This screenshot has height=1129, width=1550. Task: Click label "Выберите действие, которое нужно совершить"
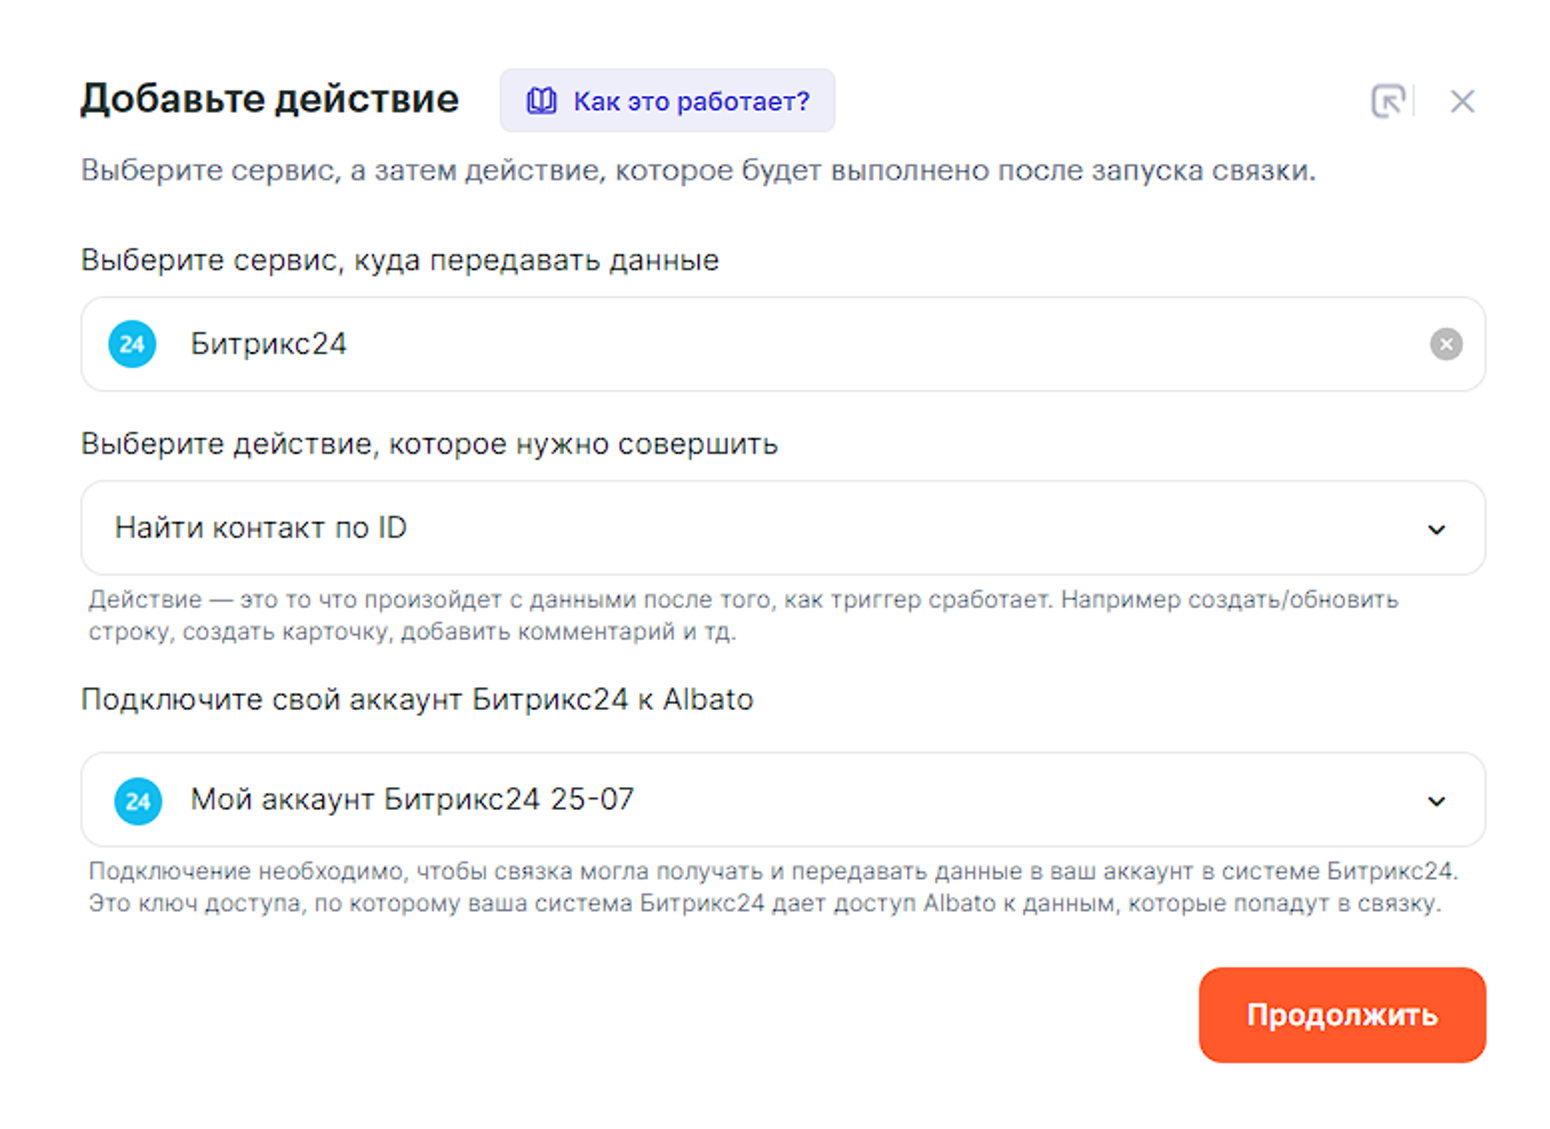pyautogui.click(x=429, y=444)
